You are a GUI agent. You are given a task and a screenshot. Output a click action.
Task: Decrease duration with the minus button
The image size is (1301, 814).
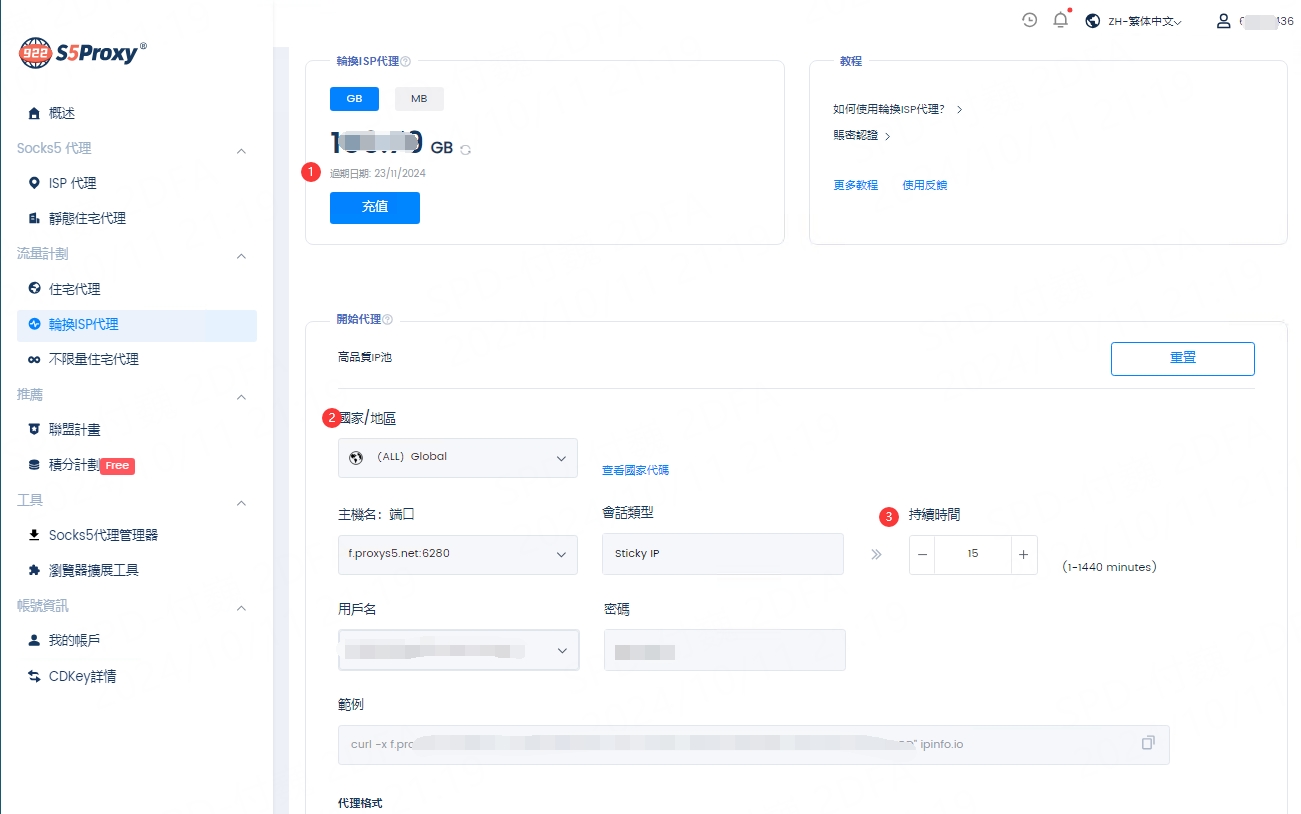click(x=922, y=554)
